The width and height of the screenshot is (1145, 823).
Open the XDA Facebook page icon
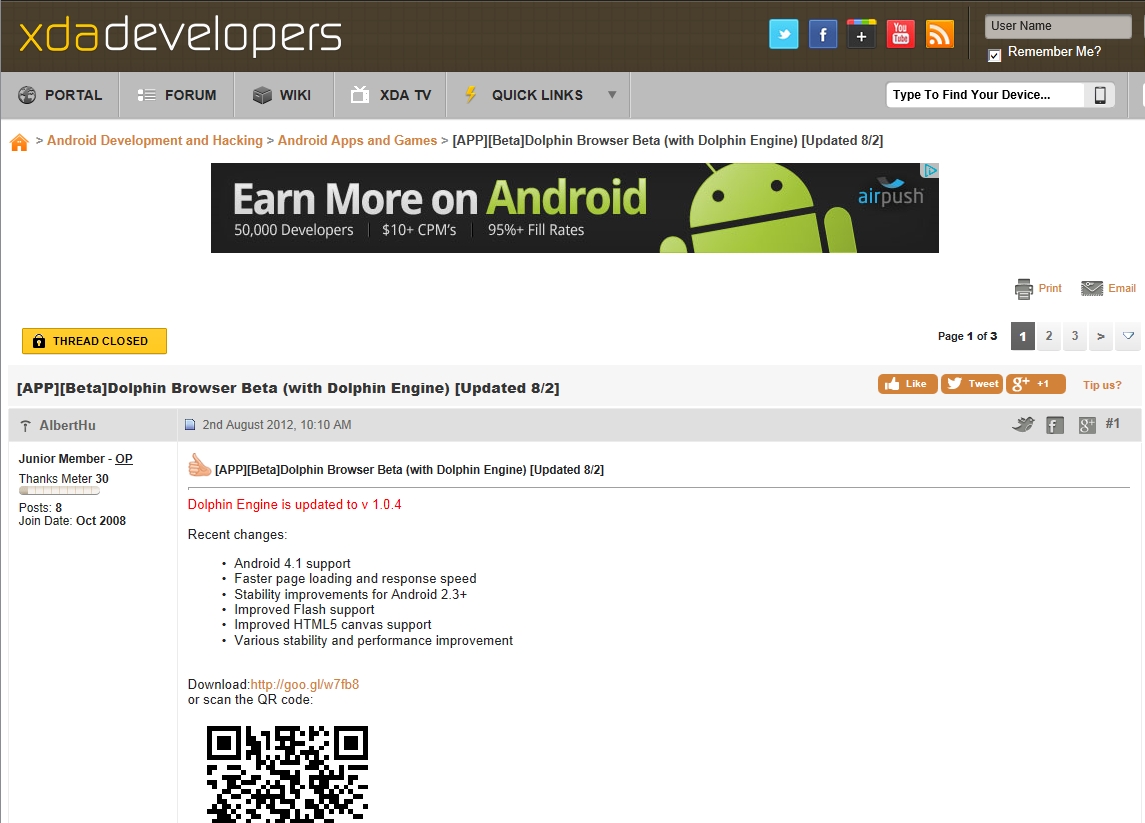(823, 34)
